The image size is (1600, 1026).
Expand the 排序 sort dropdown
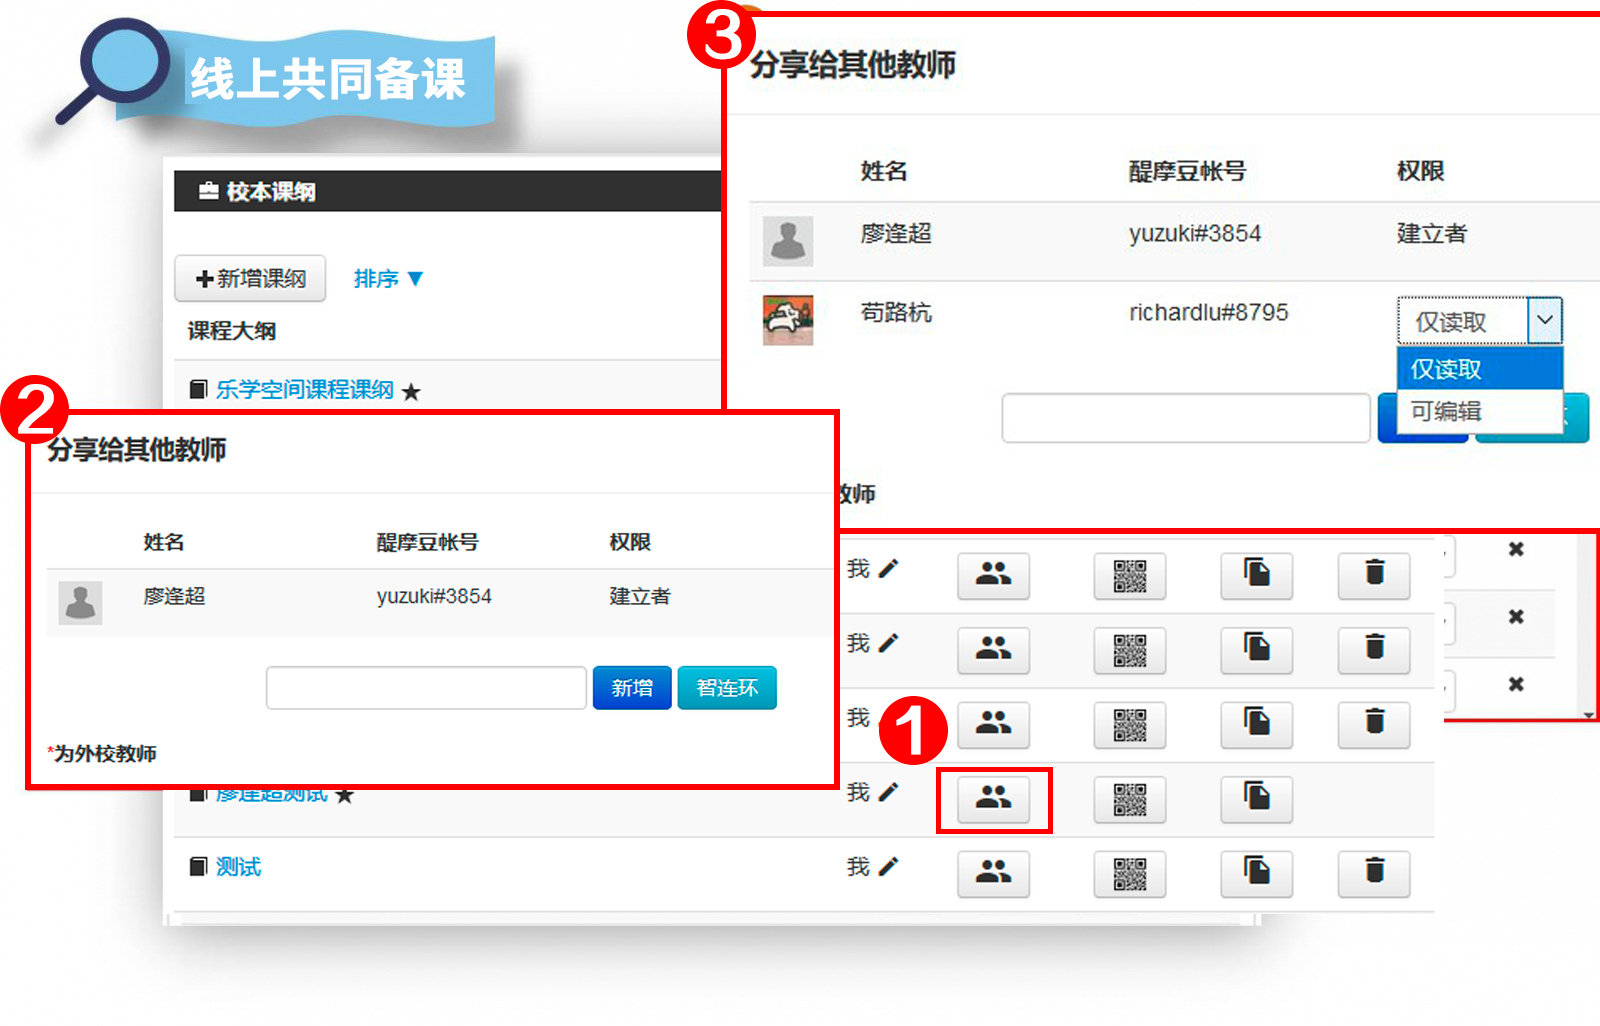(x=388, y=279)
